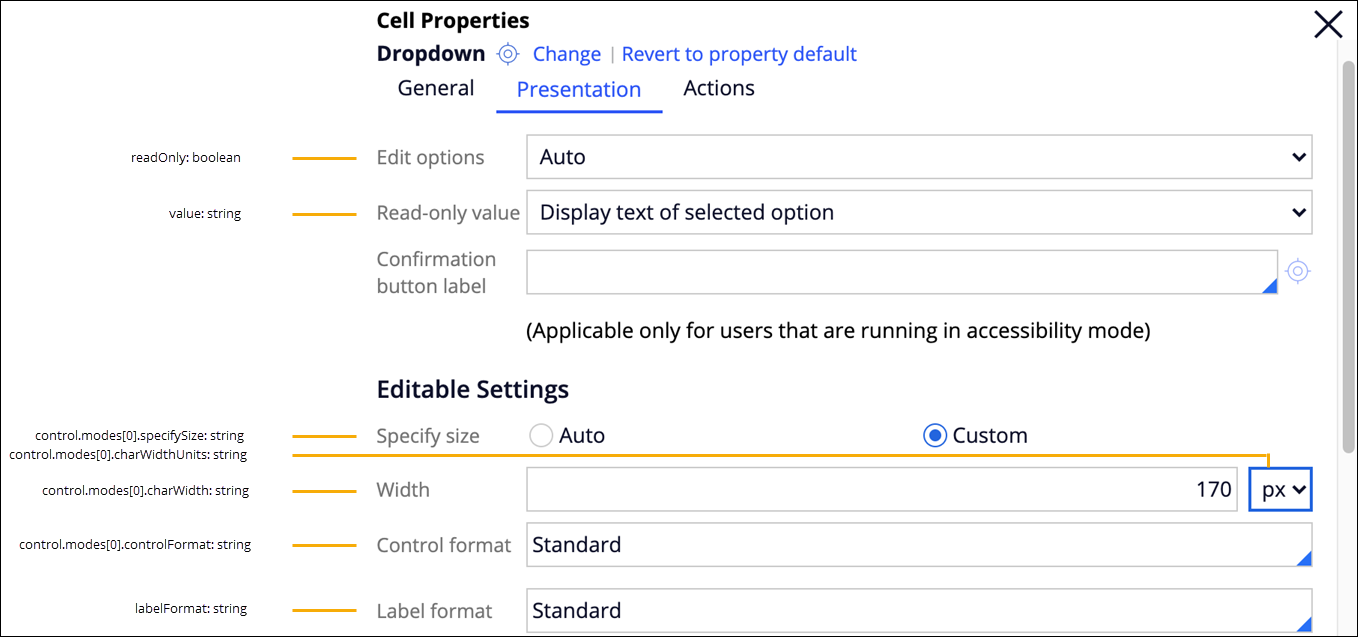Screen dimensions: 1358x637
Task: Click the target icon beside Confirmation button label field
Action: click(x=1297, y=271)
